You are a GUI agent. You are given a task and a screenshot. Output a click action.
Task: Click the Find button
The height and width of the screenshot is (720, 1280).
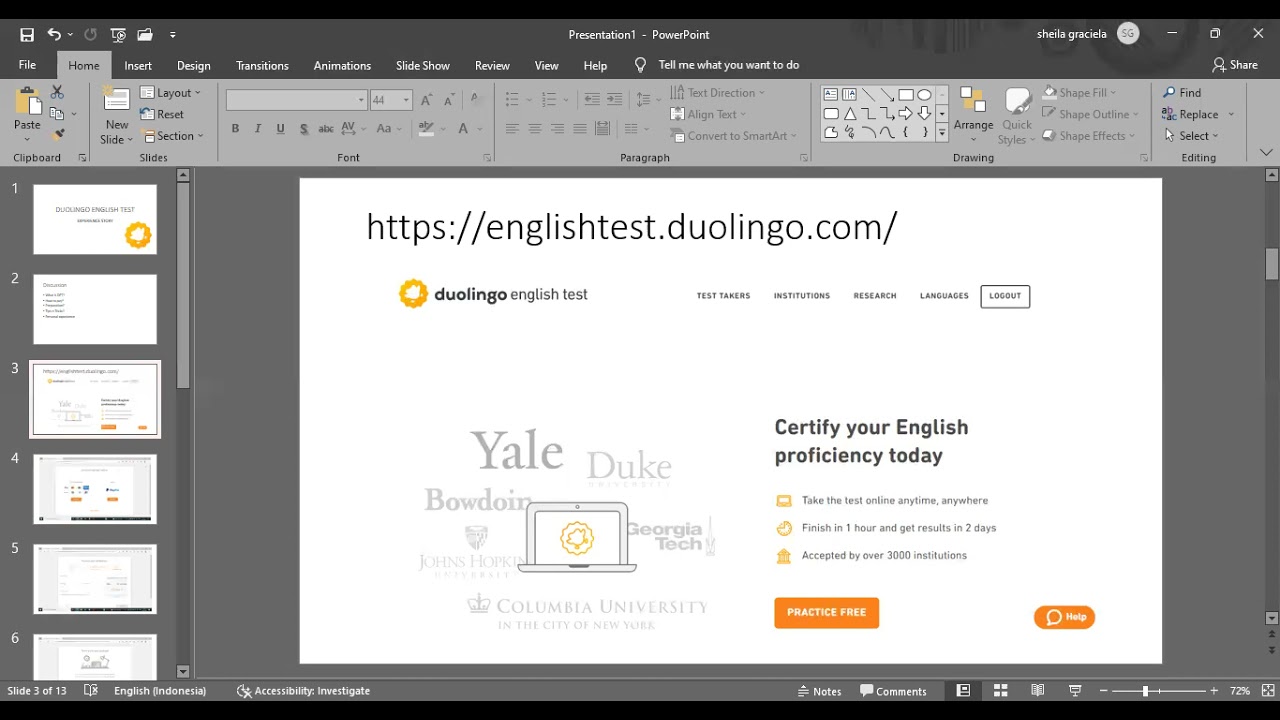coord(1182,92)
